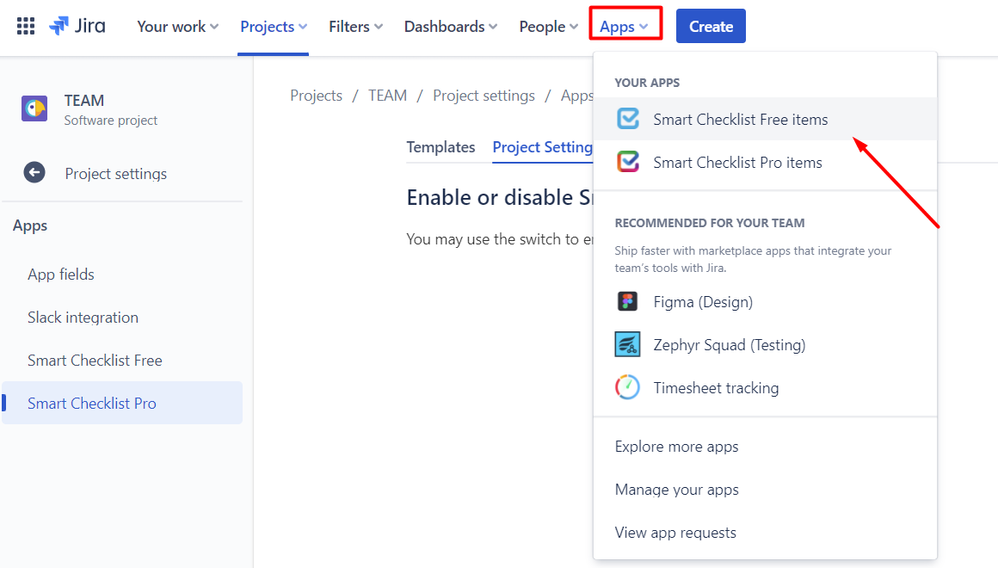Click the Jira logo
Viewport: 998px width, 568px height.
[x=77, y=26]
